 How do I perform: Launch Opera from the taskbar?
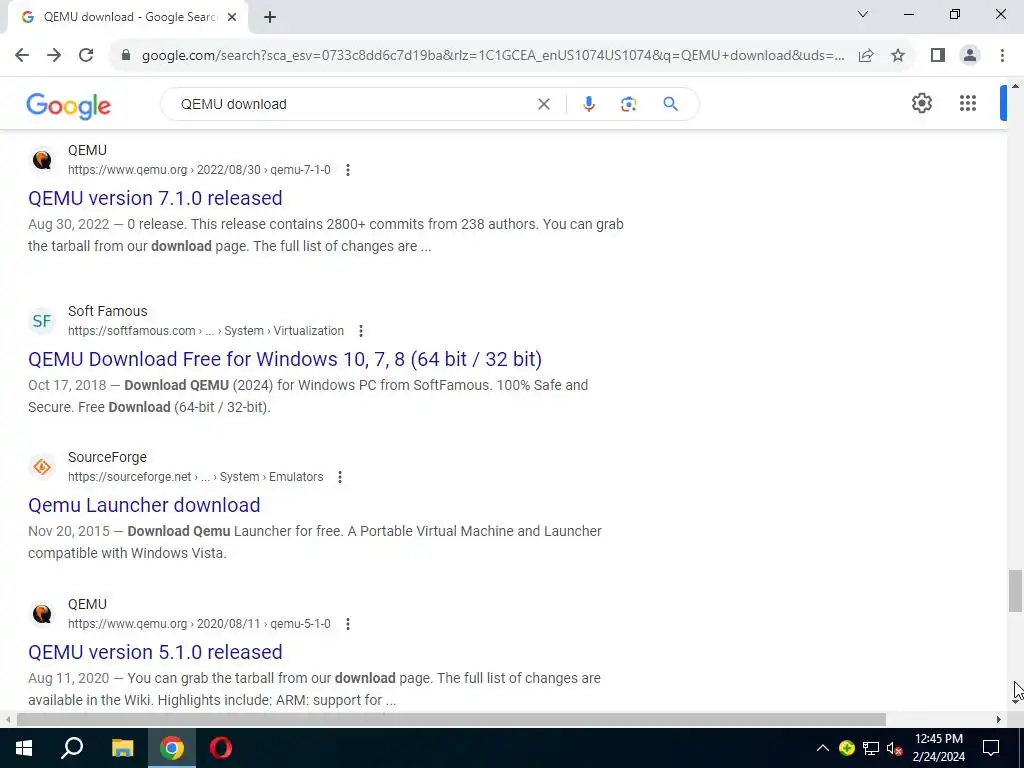(x=221, y=748)
